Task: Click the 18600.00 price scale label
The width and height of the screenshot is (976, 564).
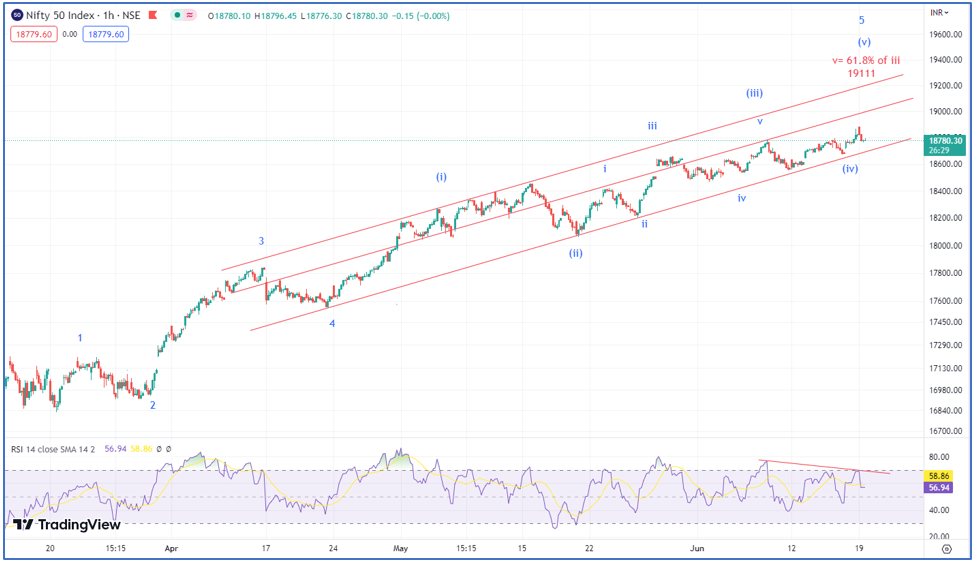Action: (x=945, y=164)
